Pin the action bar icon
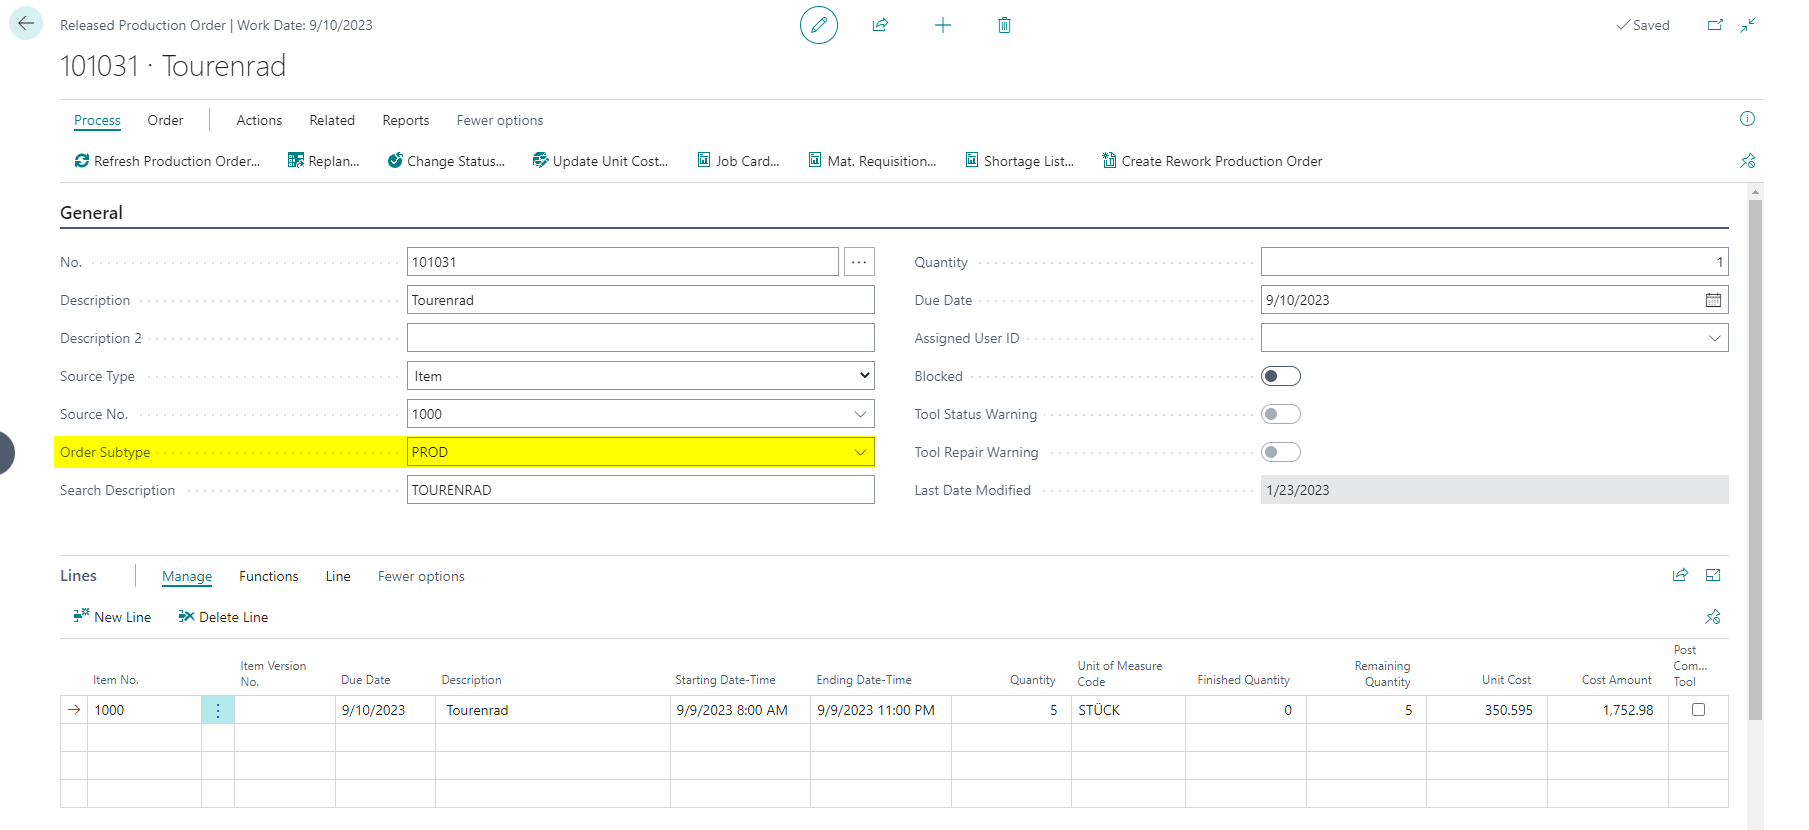The height and width of the screenshot is (830, 1809). pyautogui.click(x=1747, y=161)
